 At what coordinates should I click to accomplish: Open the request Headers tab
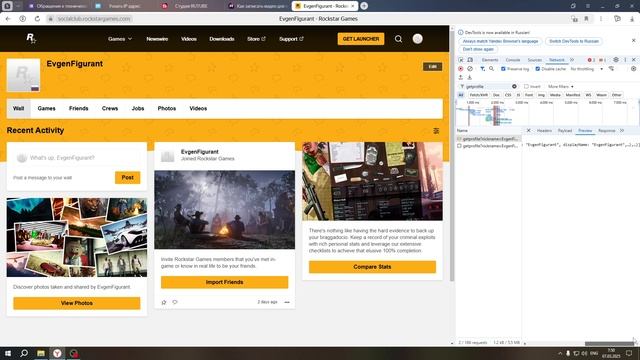pyautogui.click(x=544, y=131)
